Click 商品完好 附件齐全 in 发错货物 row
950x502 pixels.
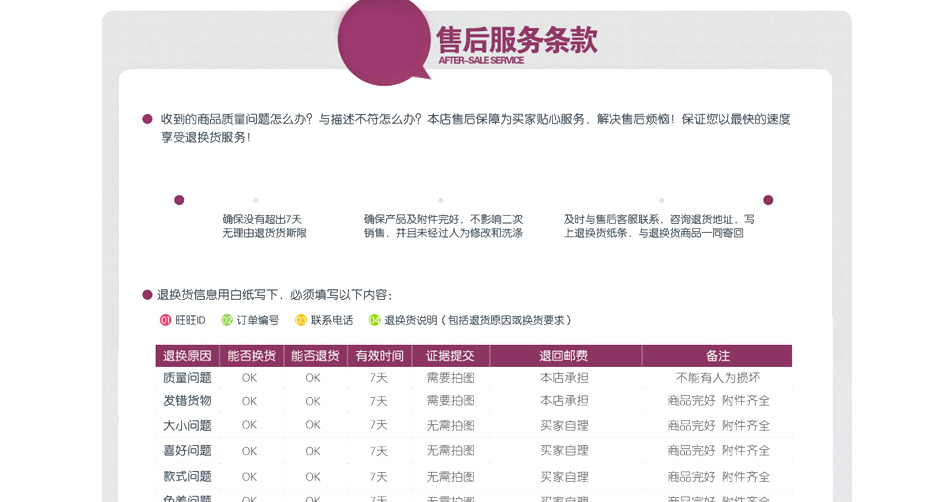tap(719, 401)
